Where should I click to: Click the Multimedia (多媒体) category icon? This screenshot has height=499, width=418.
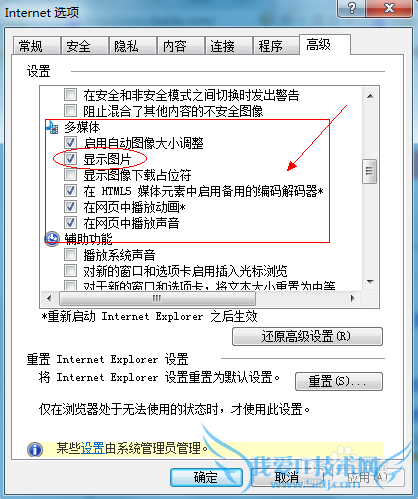(52, 127)
